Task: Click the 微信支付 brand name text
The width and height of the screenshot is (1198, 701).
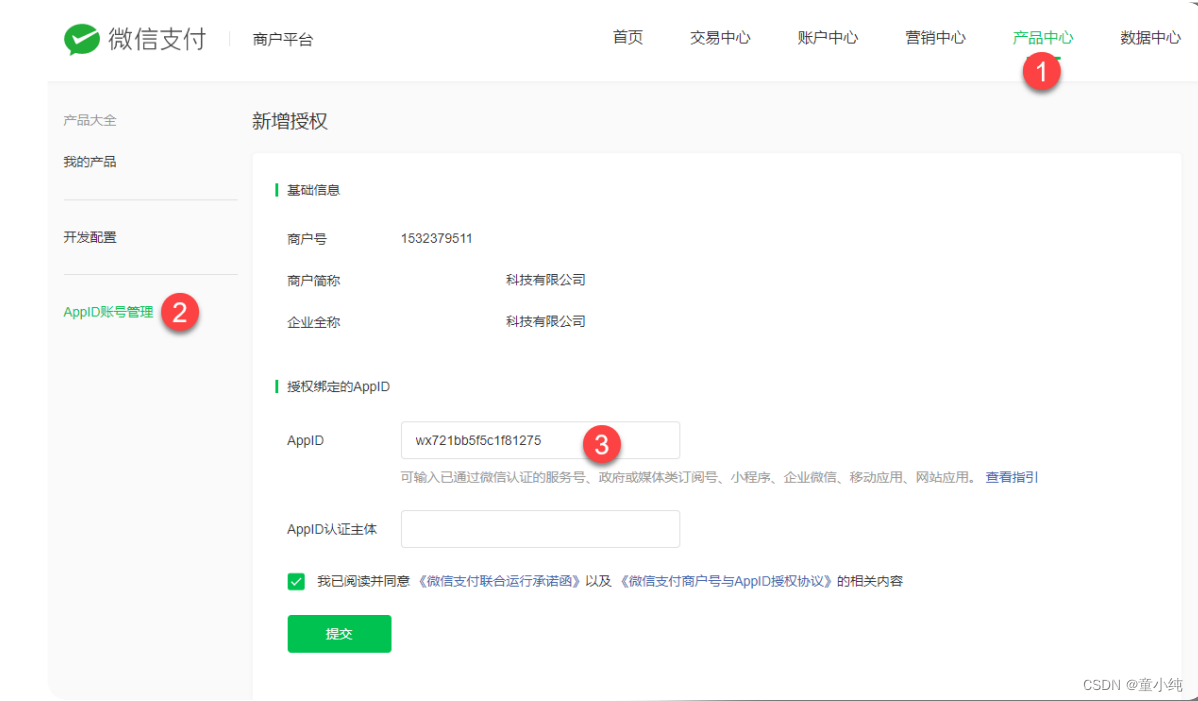Action: 157,39
